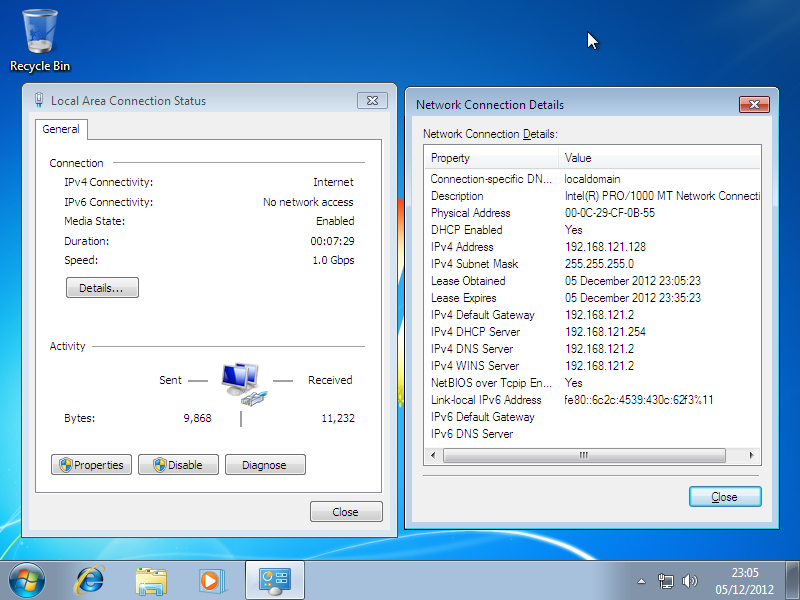Open connection Details button

point(102,288)
